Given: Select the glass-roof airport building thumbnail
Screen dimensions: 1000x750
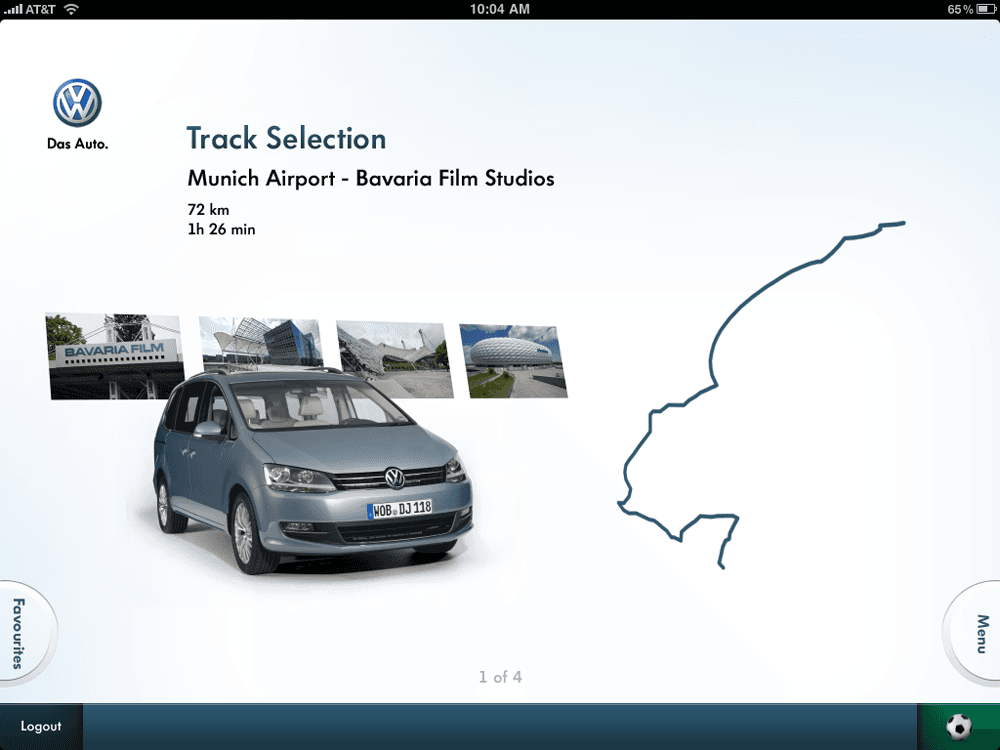Looking at the screenshot, I should [261, 344].
